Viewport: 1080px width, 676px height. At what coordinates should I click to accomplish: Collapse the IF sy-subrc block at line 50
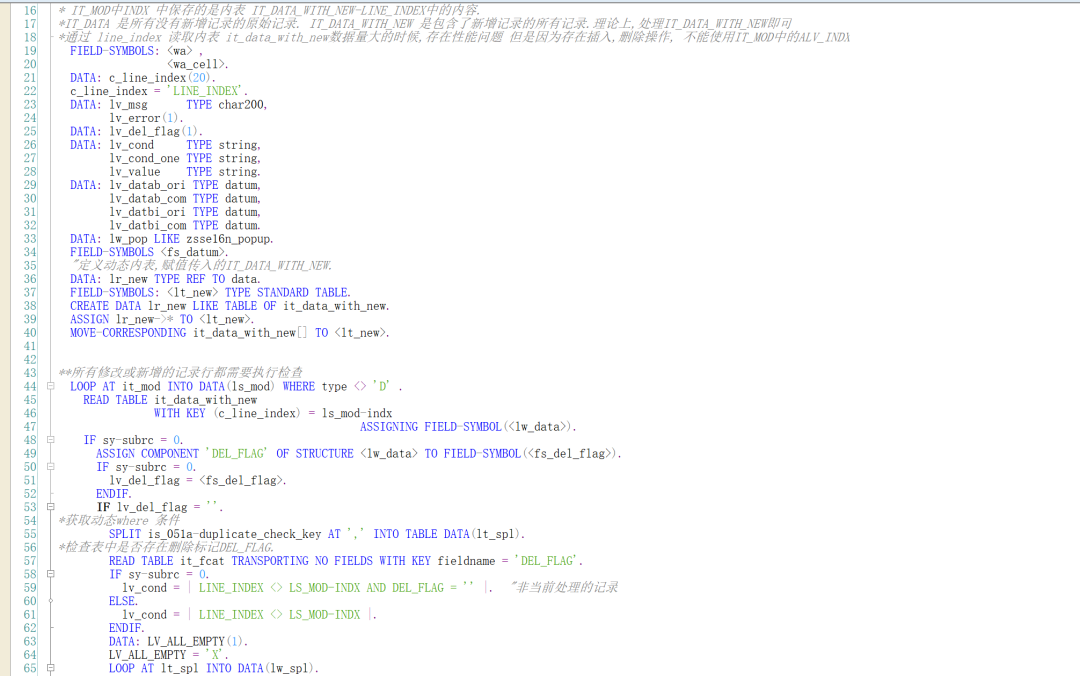point(50,467)
